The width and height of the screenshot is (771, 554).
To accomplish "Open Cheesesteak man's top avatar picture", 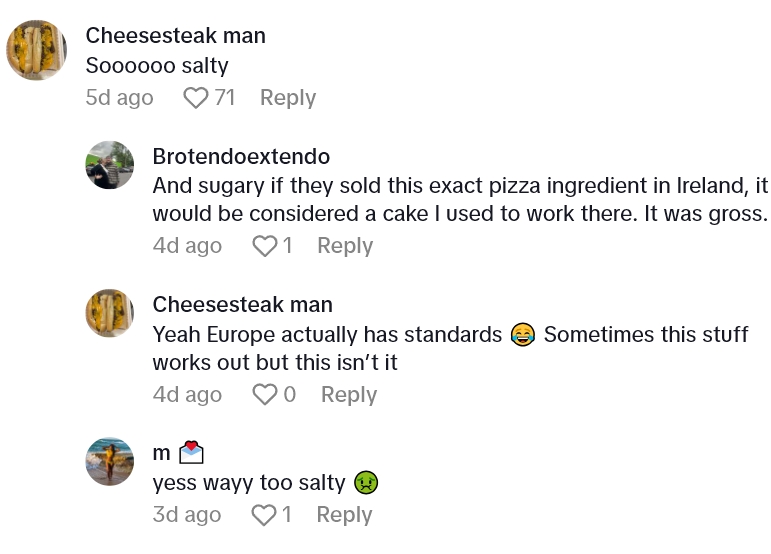I will [x=36, y=50].
